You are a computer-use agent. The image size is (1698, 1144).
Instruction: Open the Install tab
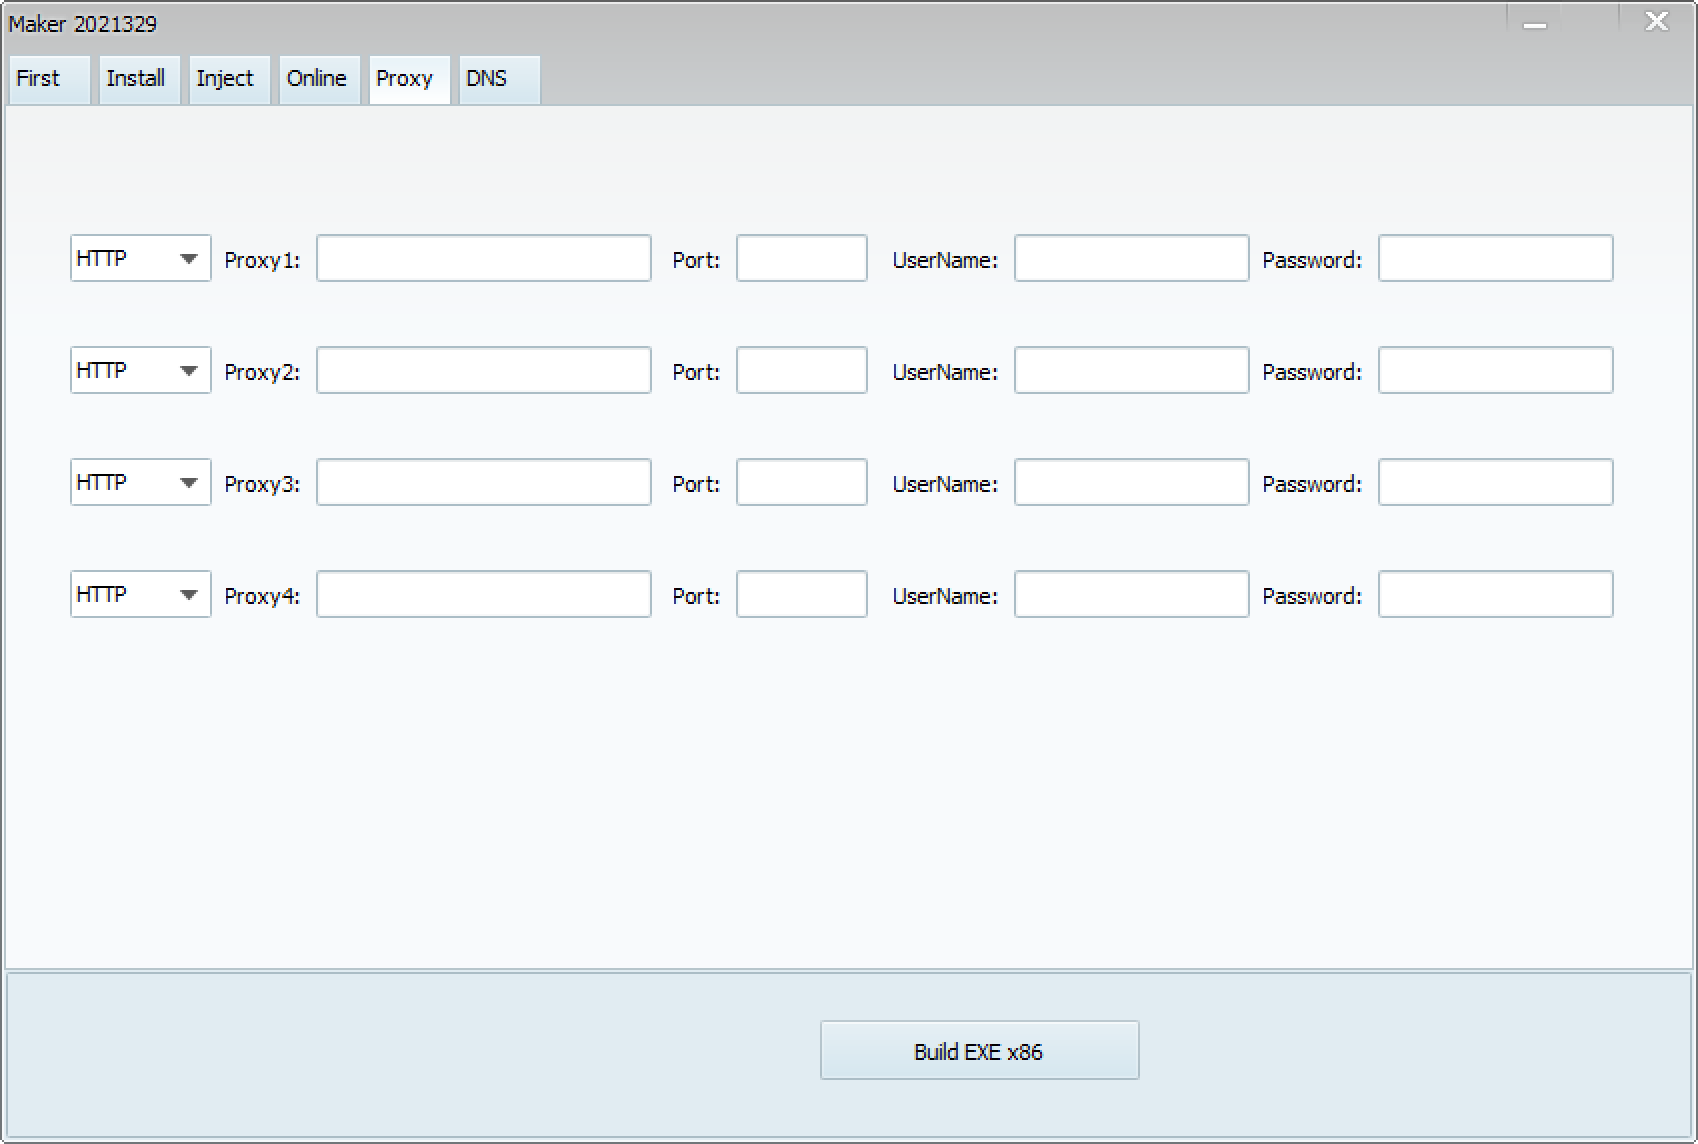pos(138,79)
